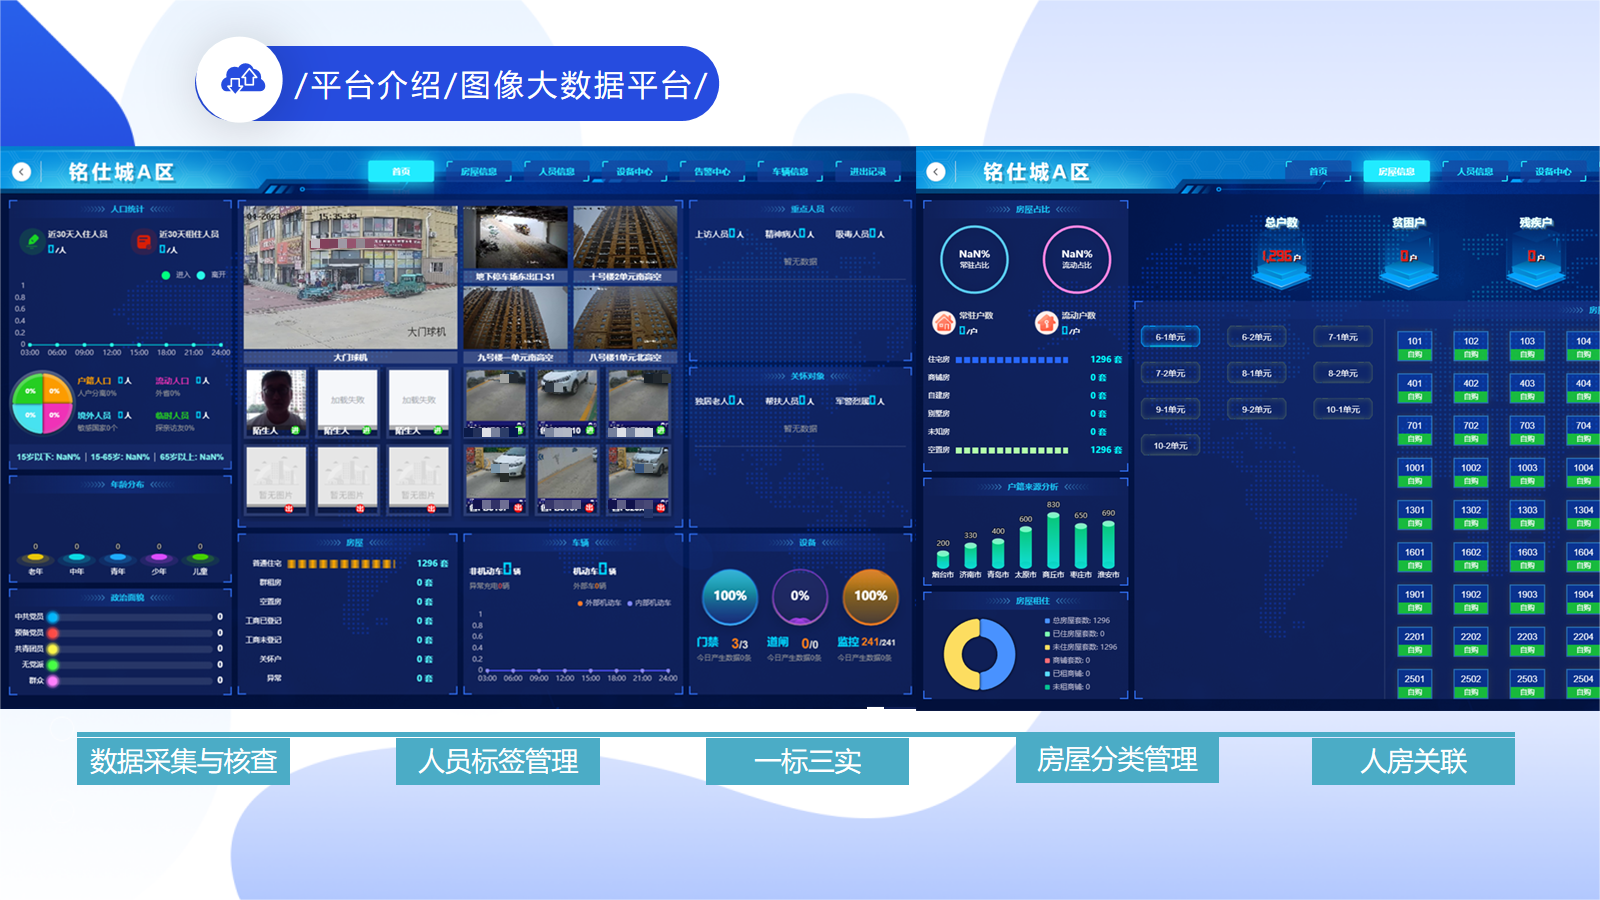Select the 8-2单元 unit button
The height and width of the screenshot is (900, 1600).
click(x=1343, y=373)
